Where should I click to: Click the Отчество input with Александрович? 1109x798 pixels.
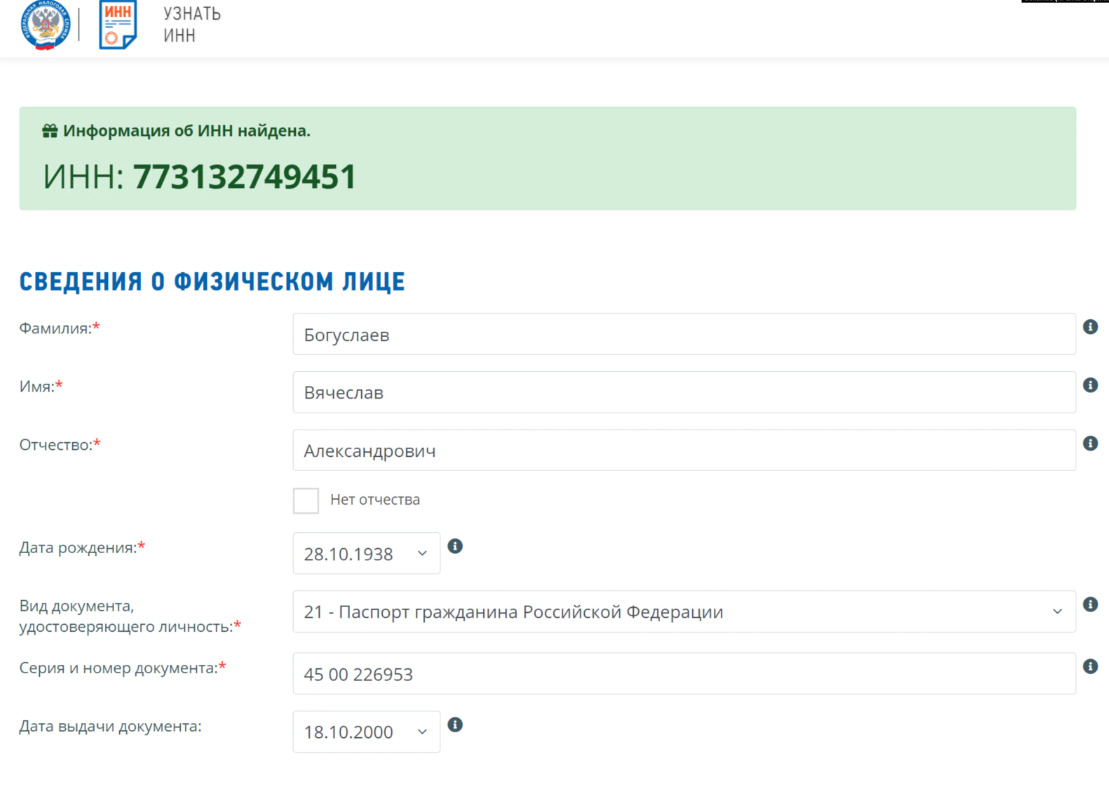coord(684,450)
